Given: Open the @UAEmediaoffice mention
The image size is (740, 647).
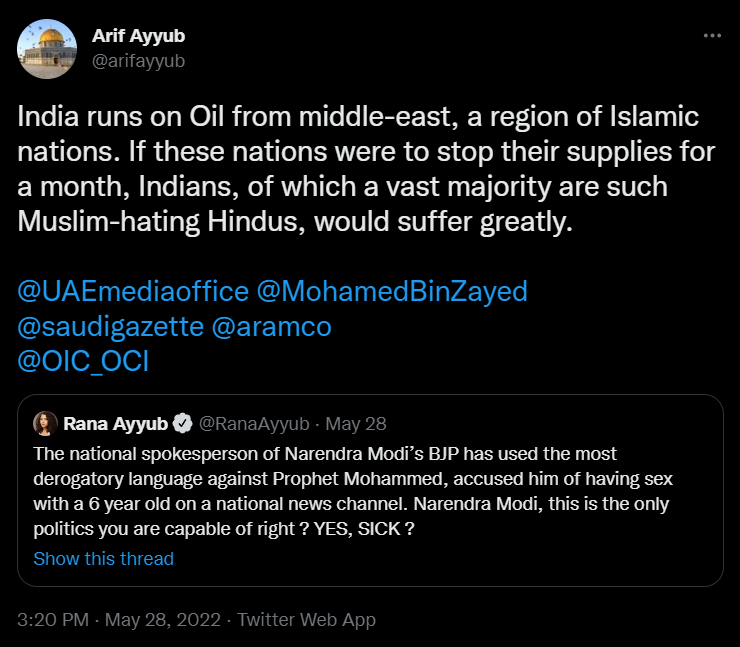Looking at the screenshot, I should point(133,291).
